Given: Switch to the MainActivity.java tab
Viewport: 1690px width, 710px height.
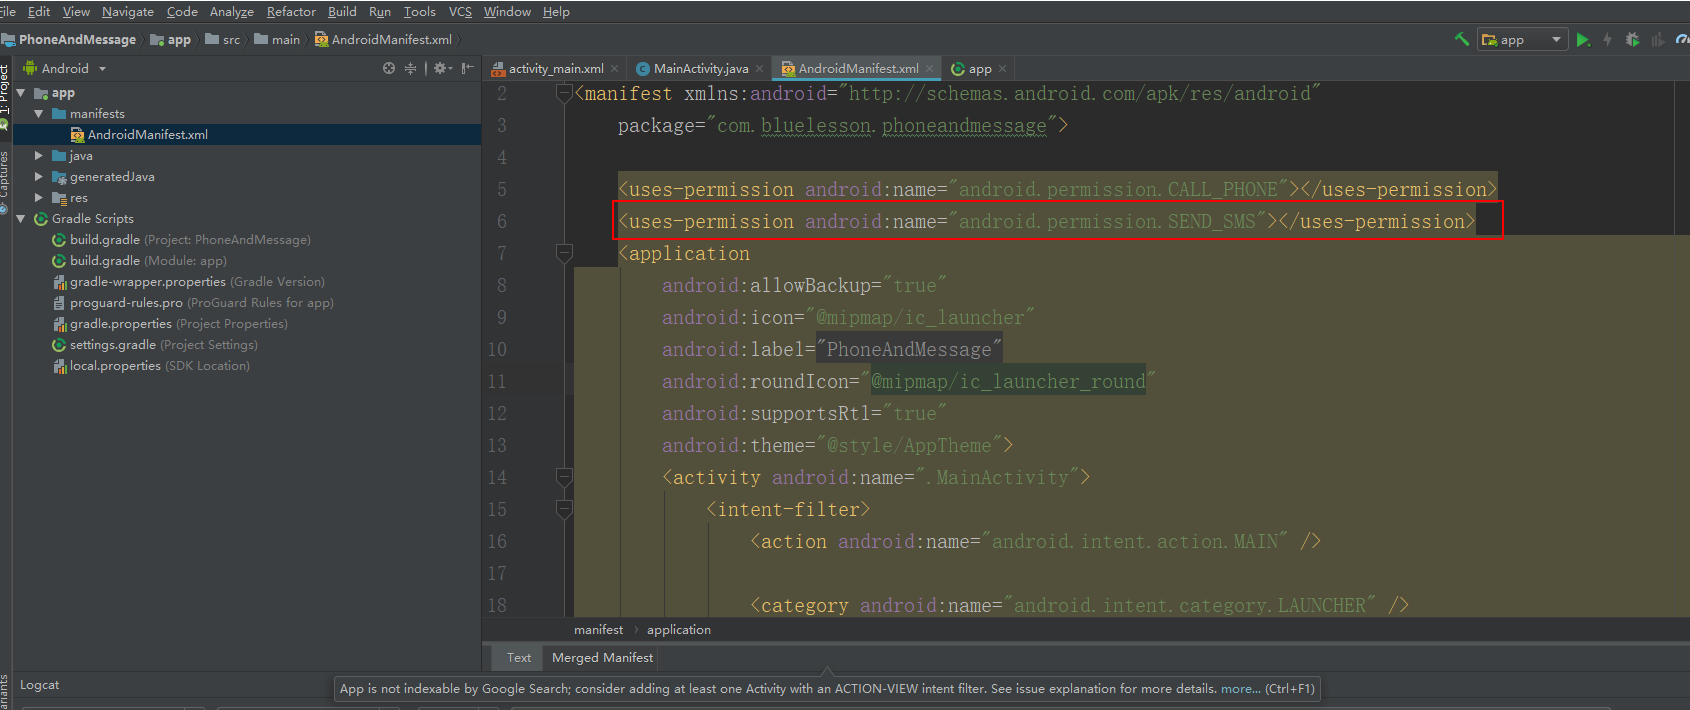Looking at the screenshot, I should pyautogui.click(x=700, y=69).
